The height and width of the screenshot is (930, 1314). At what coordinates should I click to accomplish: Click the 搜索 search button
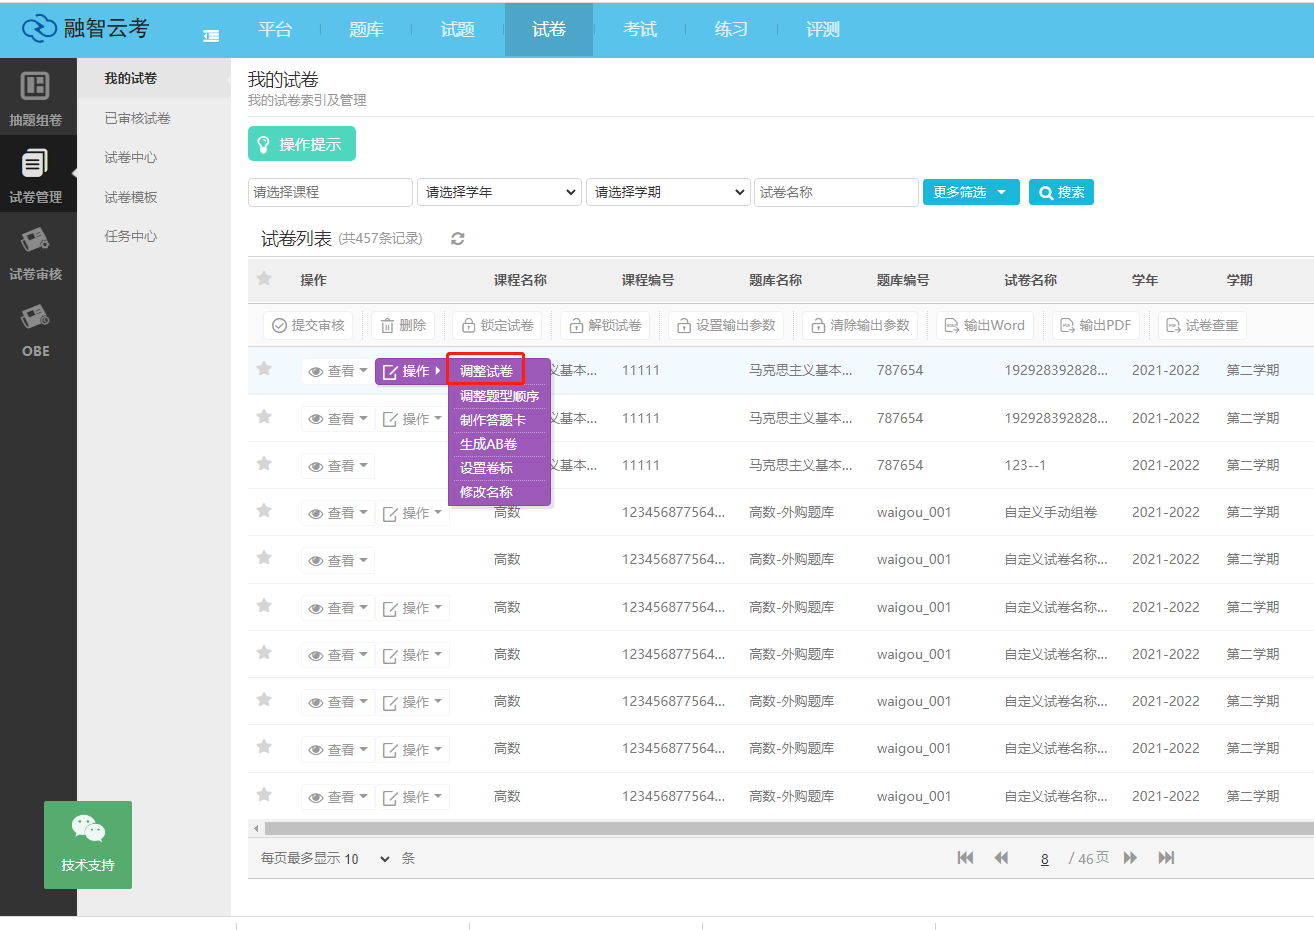point(1061,192)
